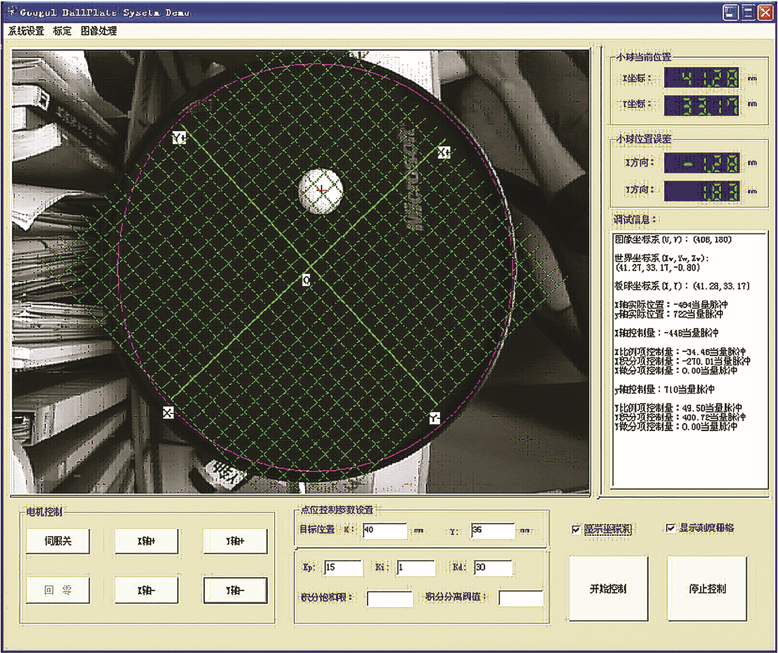
Task: Click the white ball in camera view
Action: [321, 189]
